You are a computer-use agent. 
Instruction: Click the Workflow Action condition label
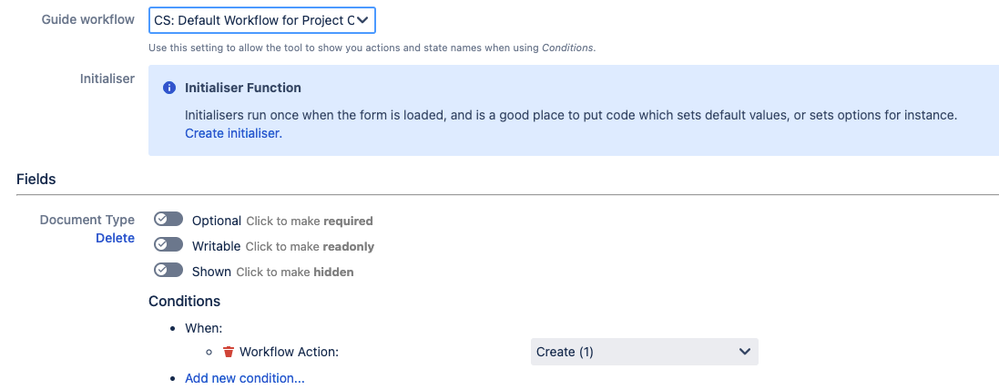tap(289, 352)
